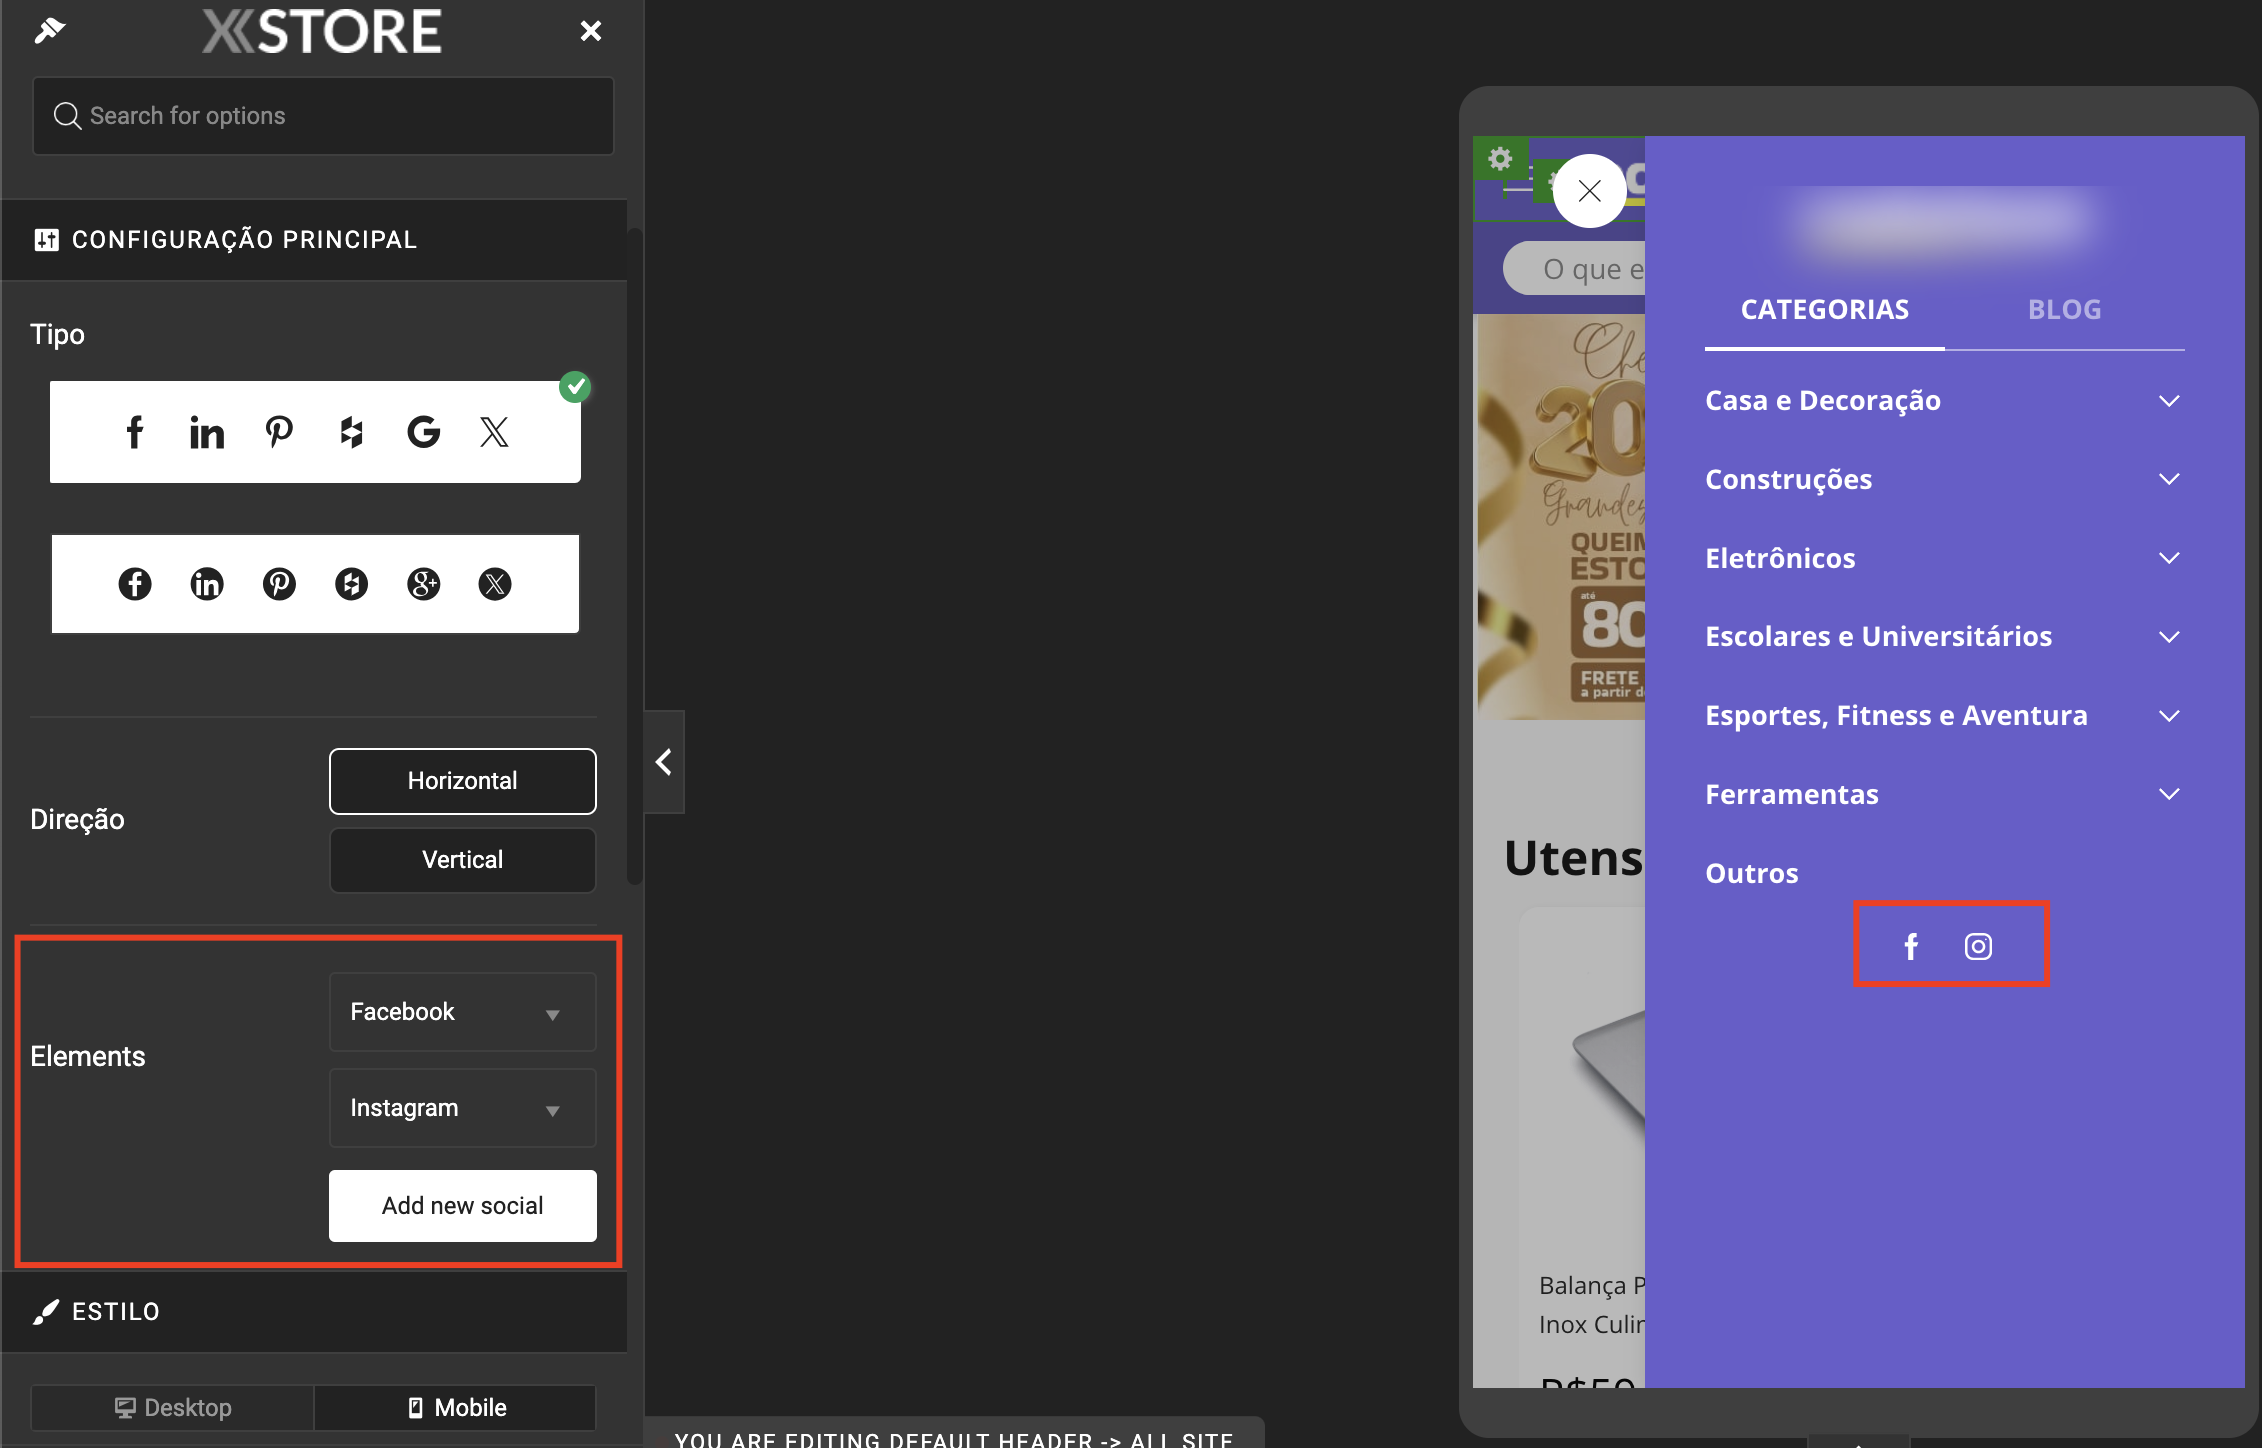The width and height of the screenshot is (2262, 1448).
Task: Toggle Horizontal direction for social icons
Action: click(x=463, y=780)
